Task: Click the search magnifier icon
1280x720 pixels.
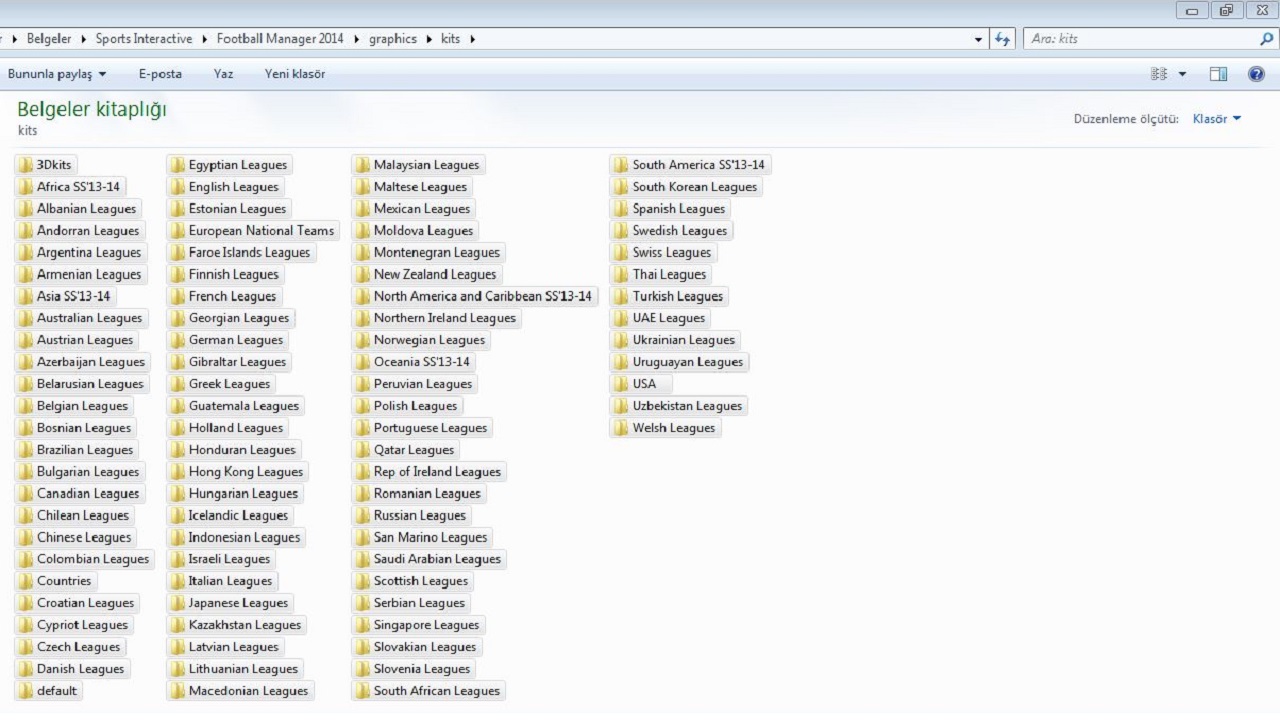Action: 1267,39
